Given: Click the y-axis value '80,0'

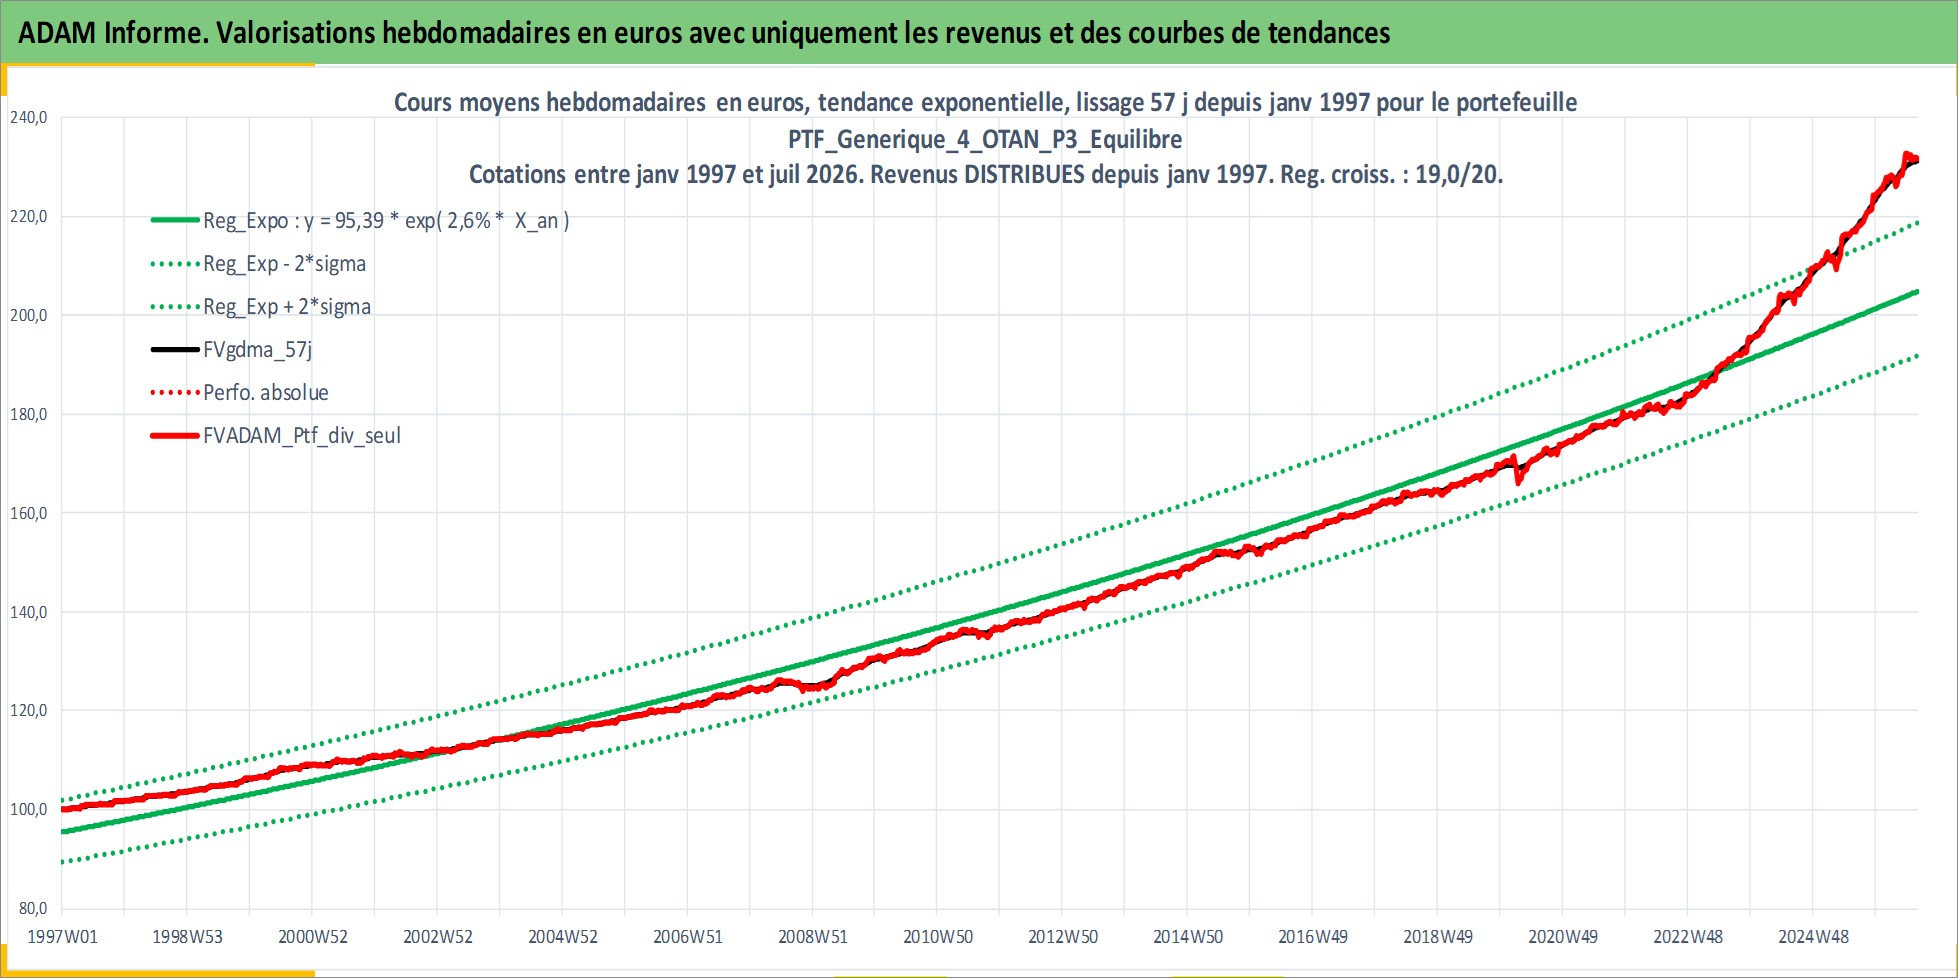Looking at the screenshot, I should click(x=33, y=908).
